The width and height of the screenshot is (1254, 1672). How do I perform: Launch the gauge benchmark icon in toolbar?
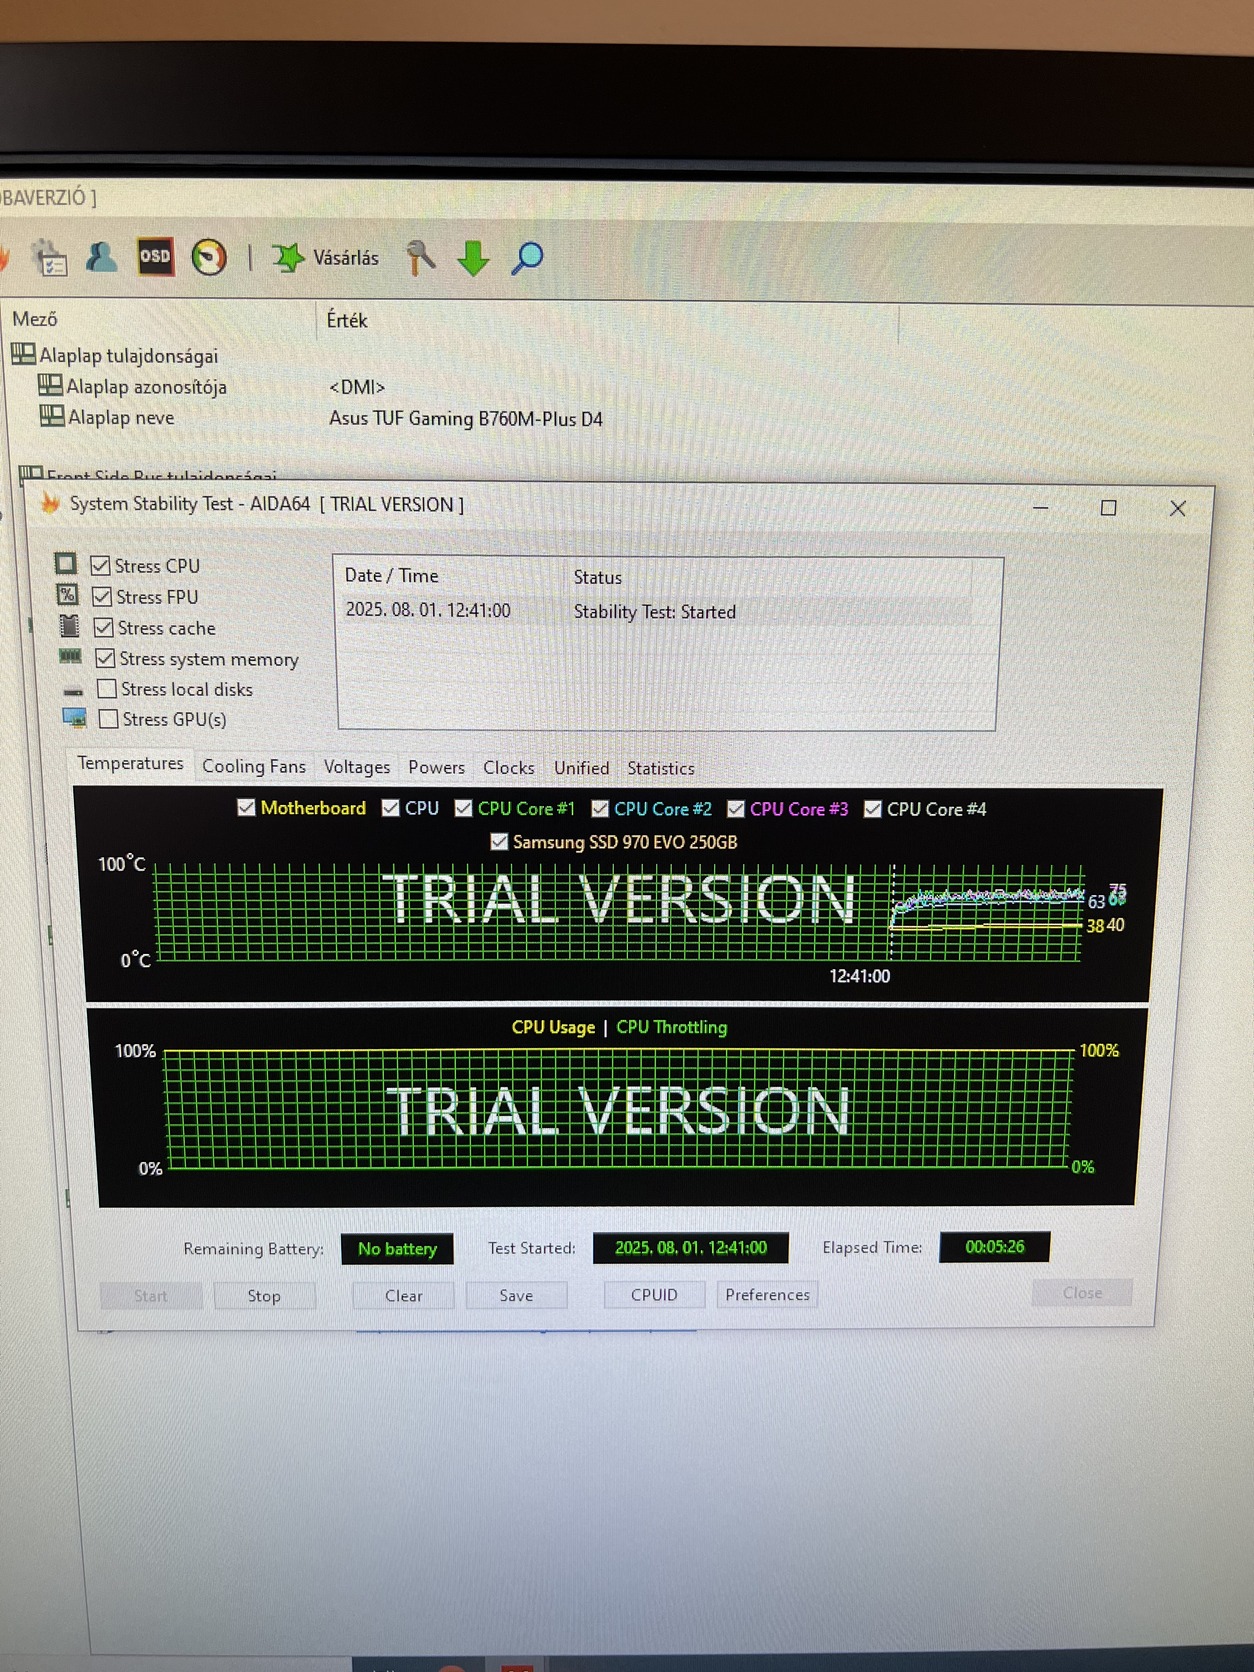pyautogui.click(x=209, y=257)
